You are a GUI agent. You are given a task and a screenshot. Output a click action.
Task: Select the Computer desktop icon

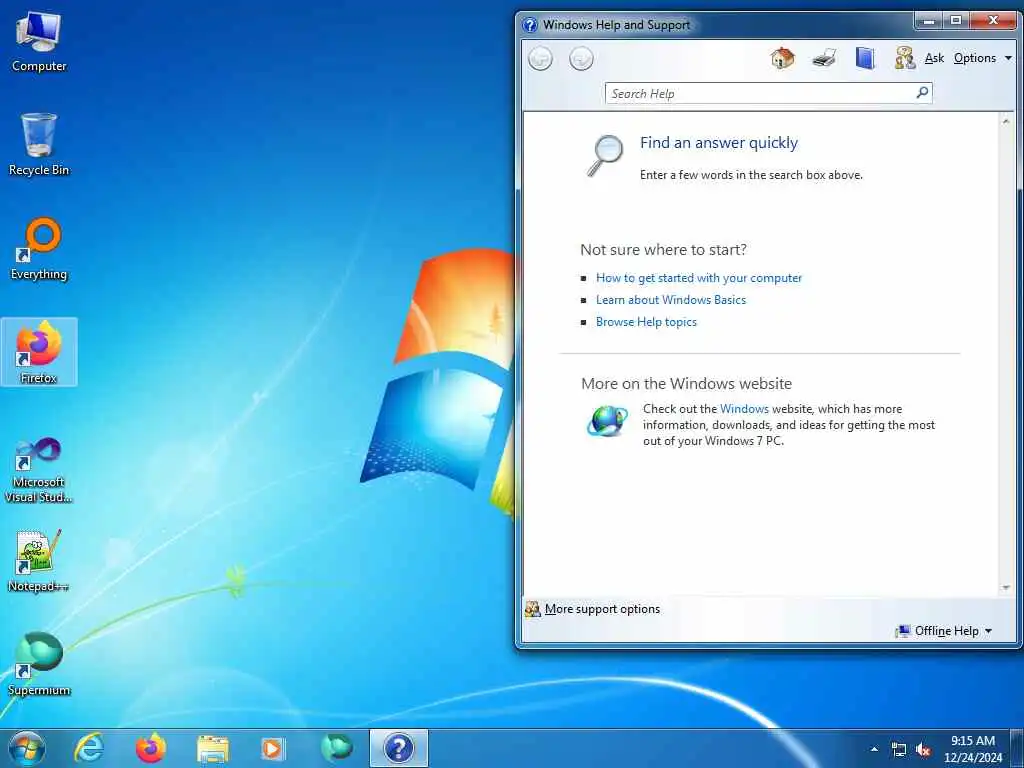39,42
